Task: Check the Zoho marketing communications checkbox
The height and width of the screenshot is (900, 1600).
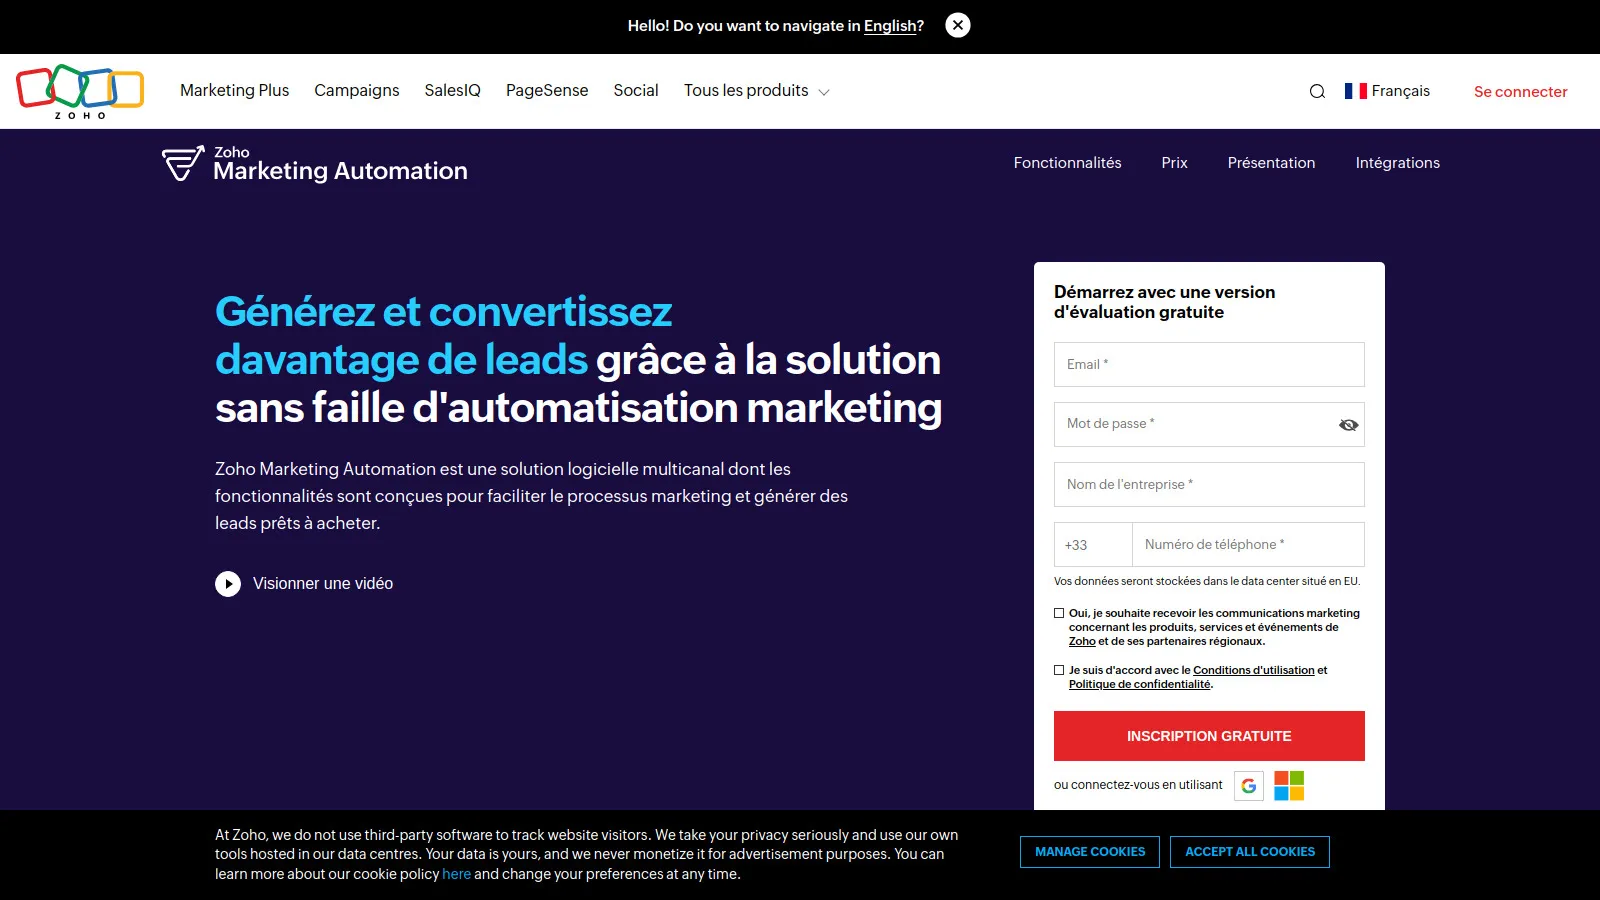Action: point(1057,612)
